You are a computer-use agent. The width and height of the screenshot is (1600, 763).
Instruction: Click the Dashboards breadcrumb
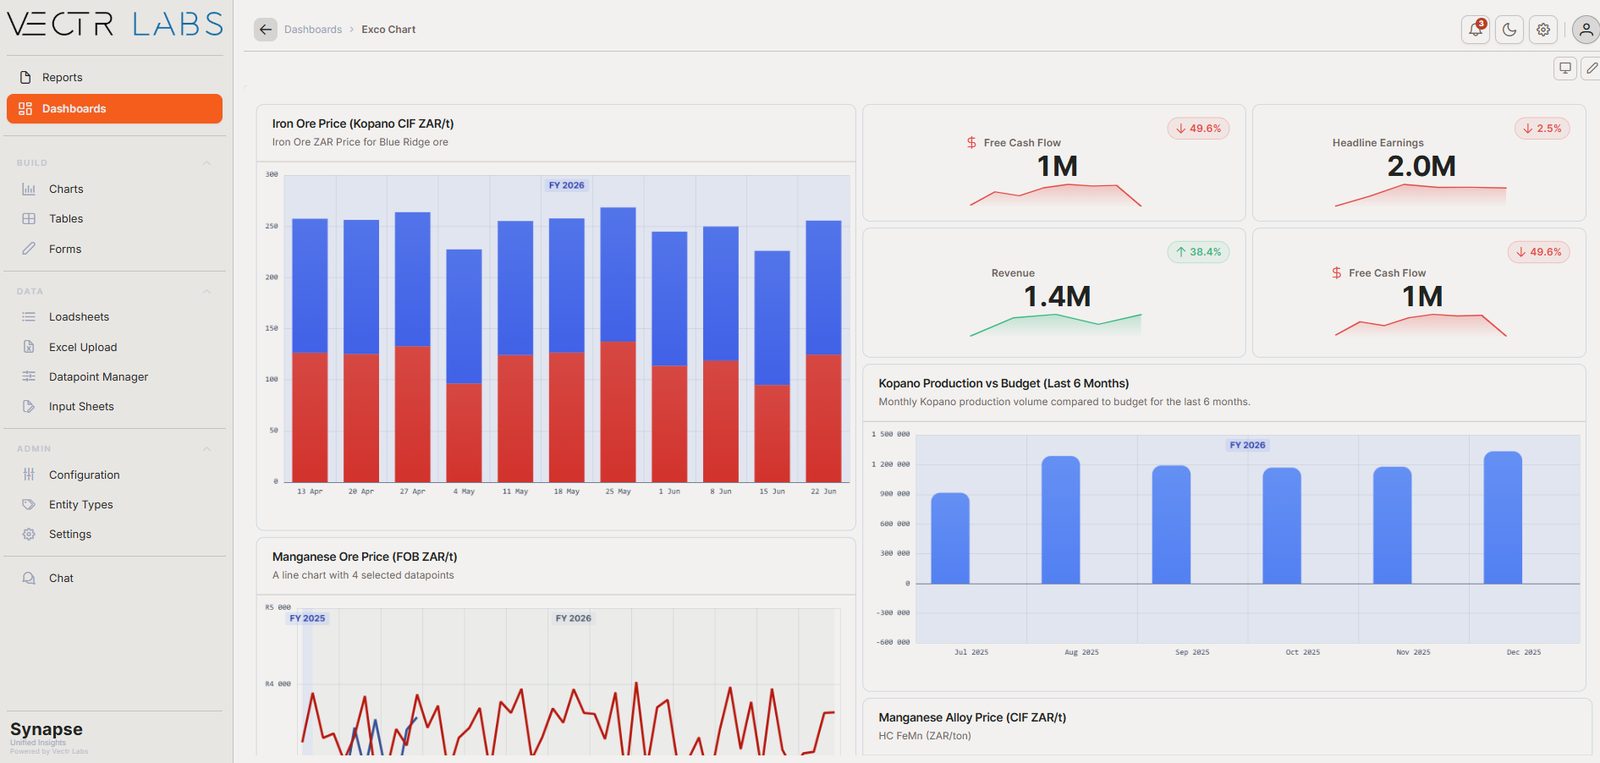313,30
